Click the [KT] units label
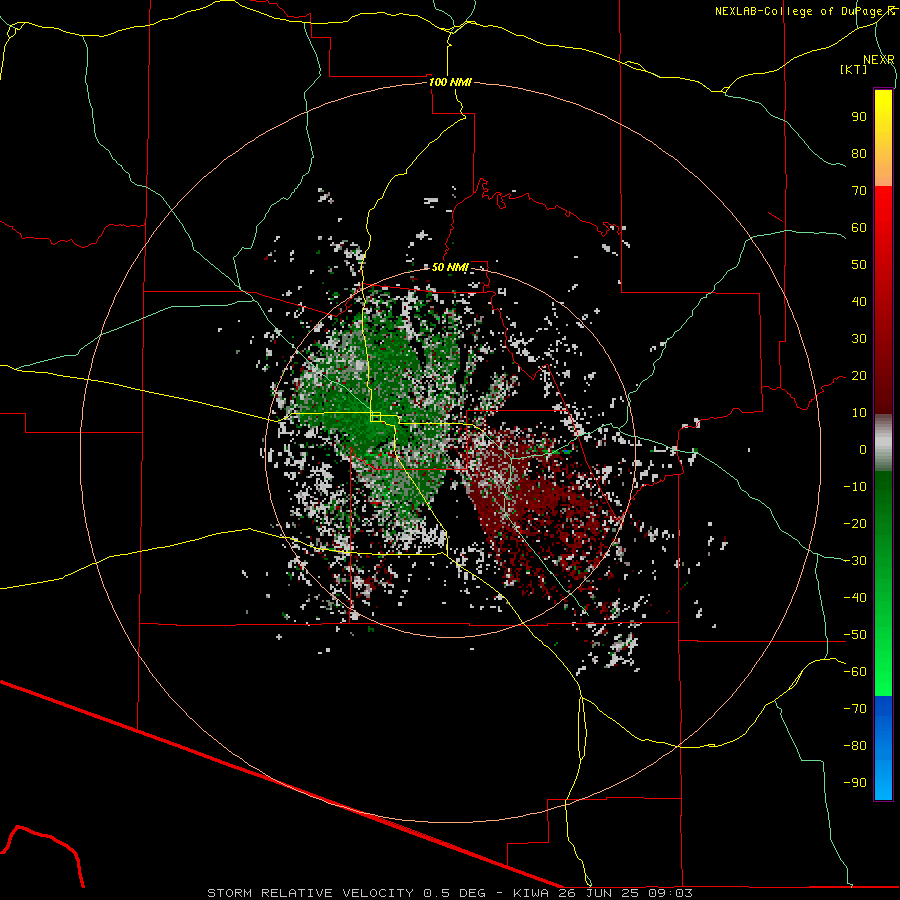 click(854, 69)
